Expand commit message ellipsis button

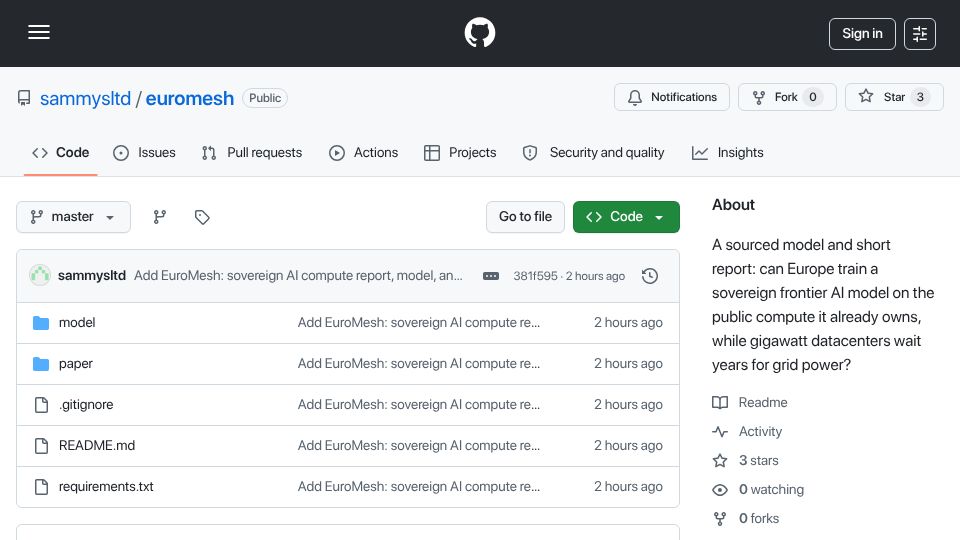point(491,276)
